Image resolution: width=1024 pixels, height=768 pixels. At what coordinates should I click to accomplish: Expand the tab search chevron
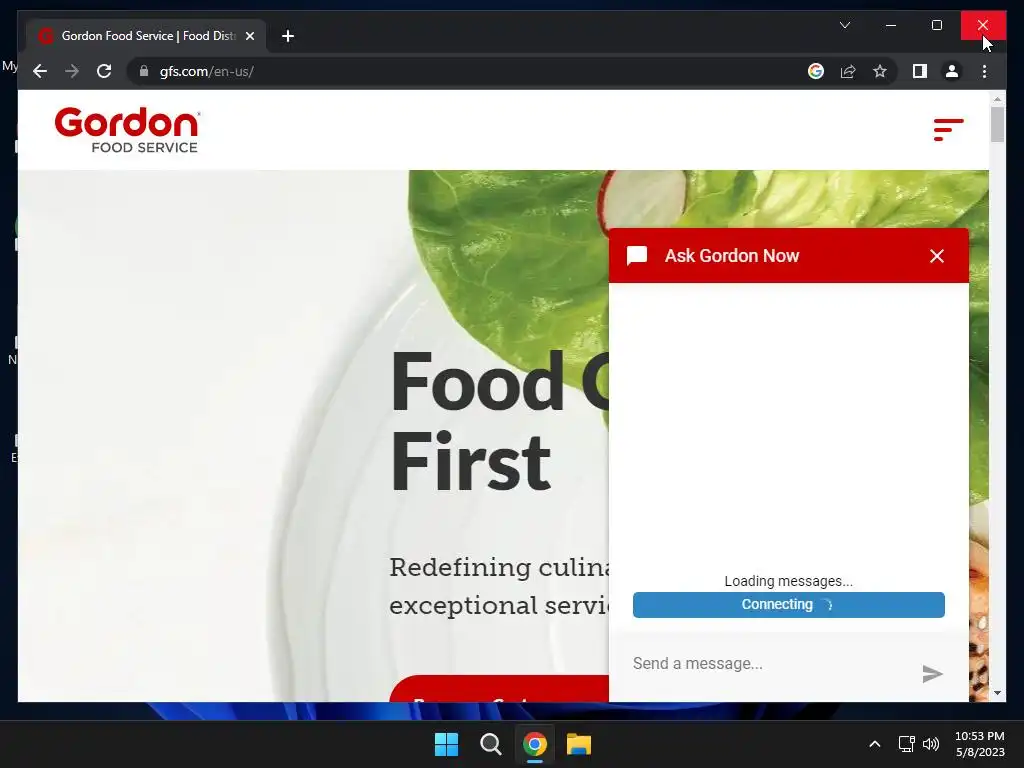coord(844,25)
